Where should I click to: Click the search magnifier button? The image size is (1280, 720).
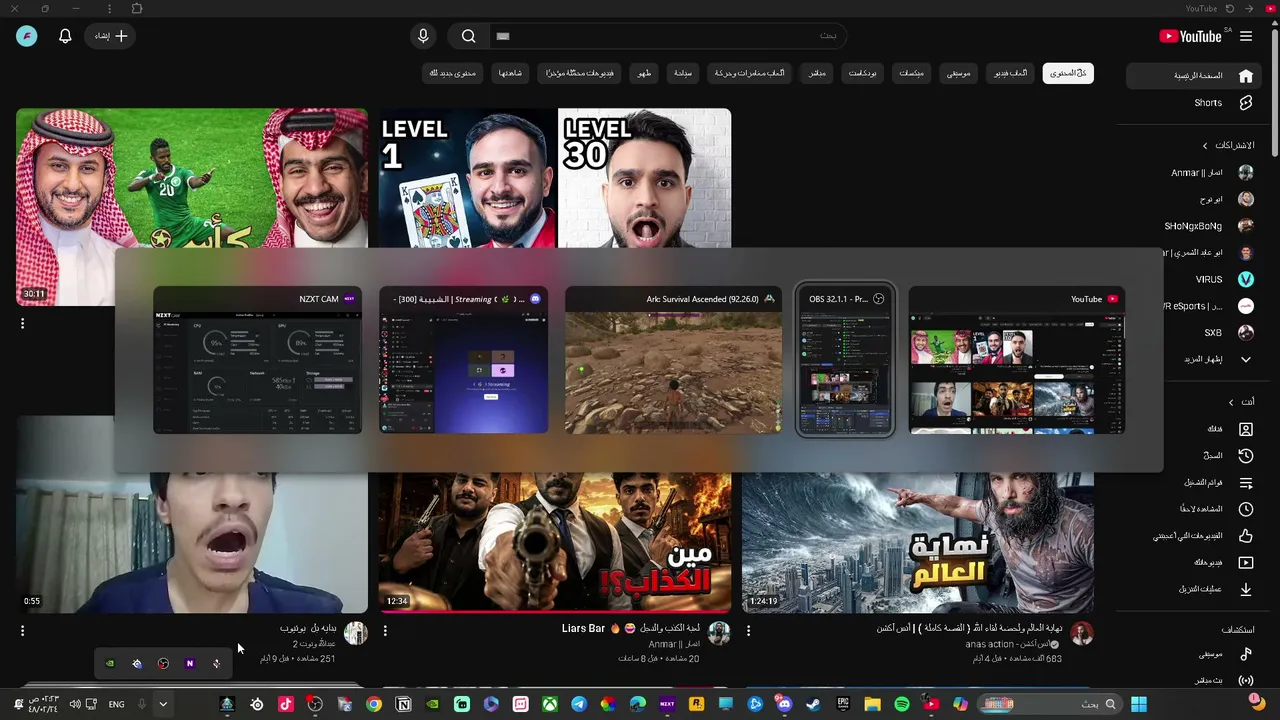point(468,36)
